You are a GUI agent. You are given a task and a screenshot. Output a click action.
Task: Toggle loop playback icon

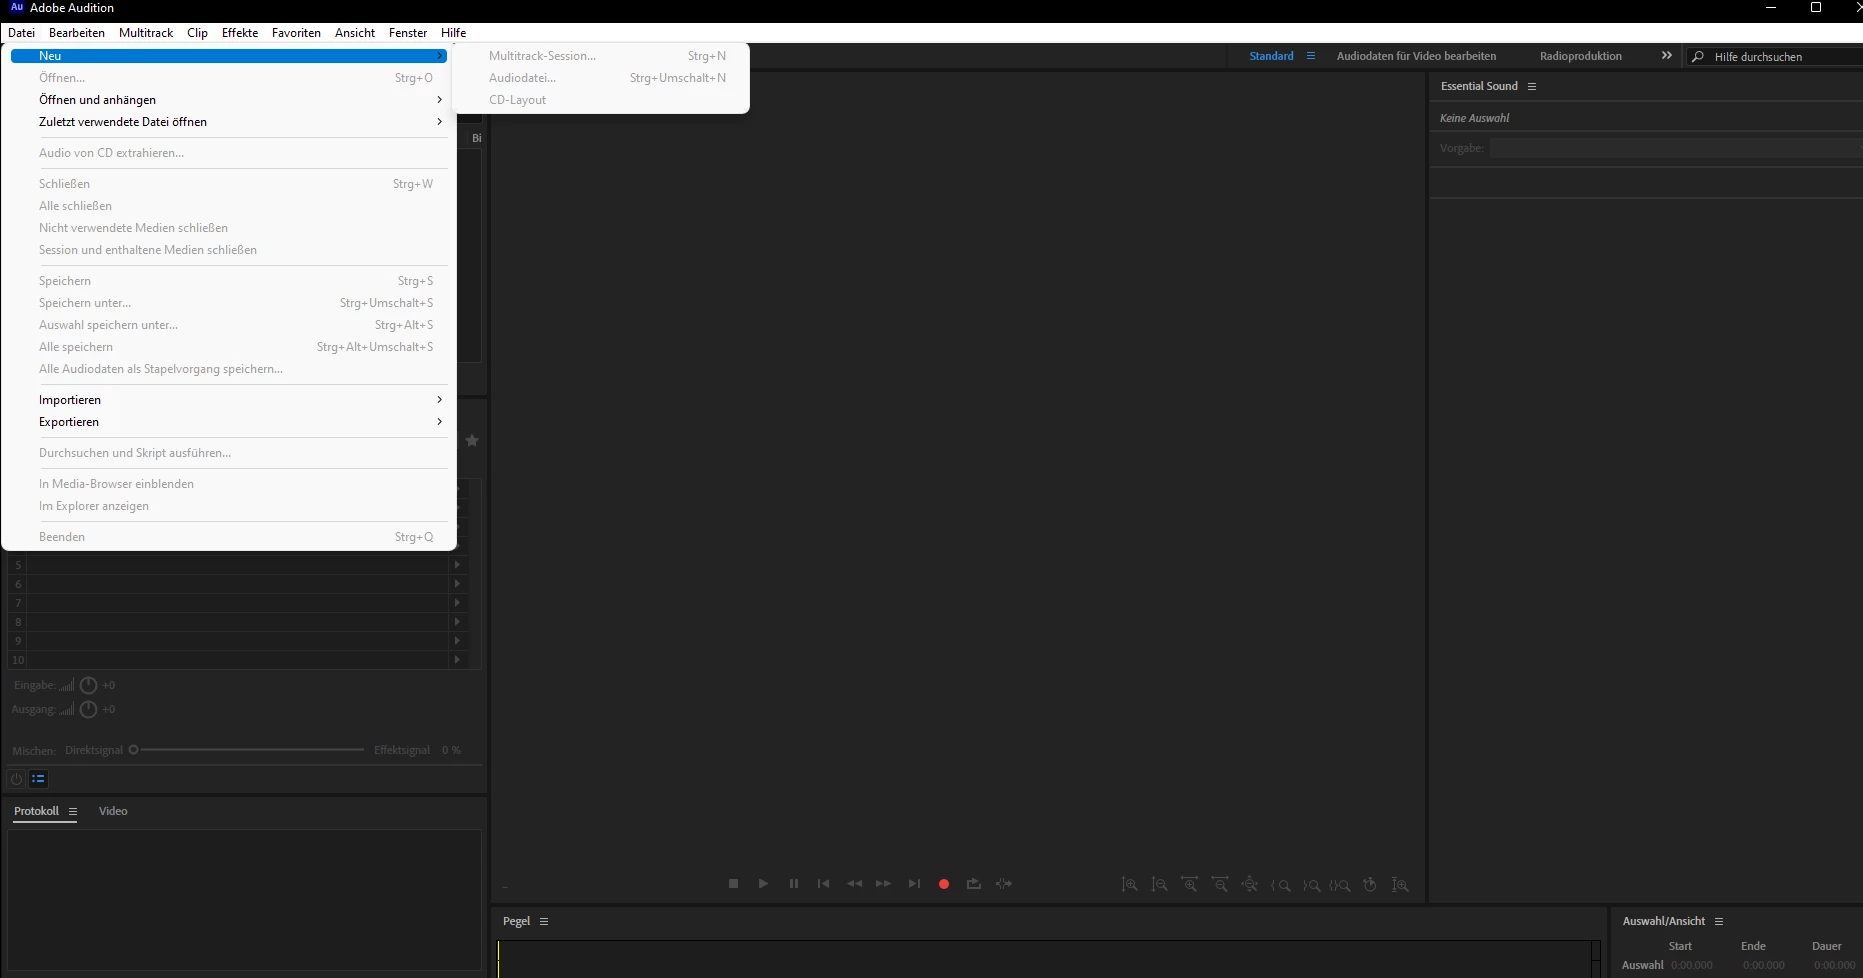(974, 884)
